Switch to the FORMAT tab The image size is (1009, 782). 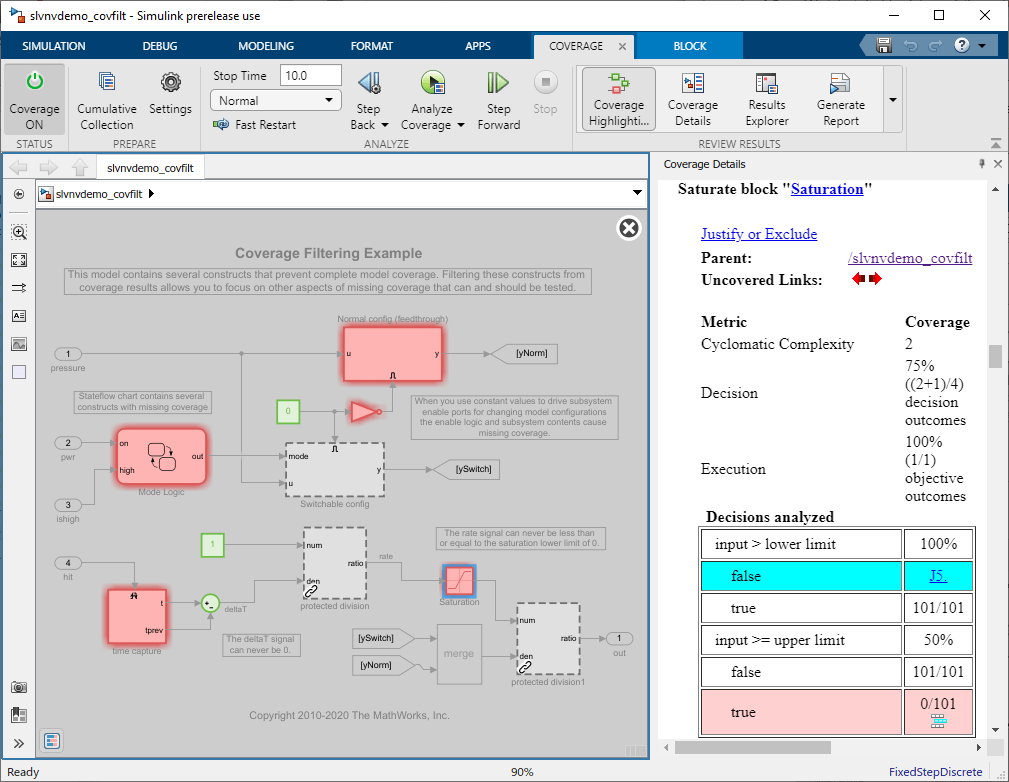371,46
